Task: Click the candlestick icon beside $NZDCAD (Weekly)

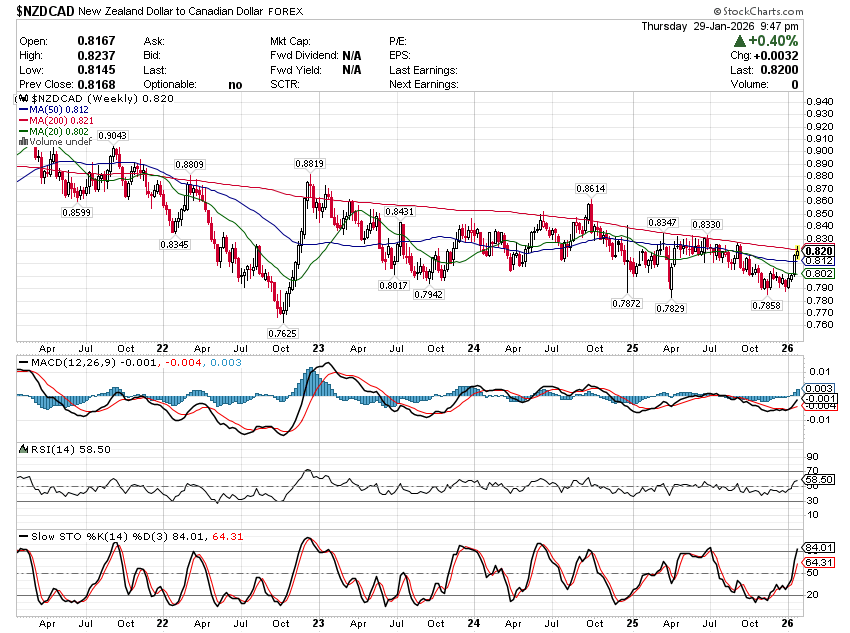Action: point(25,99)
